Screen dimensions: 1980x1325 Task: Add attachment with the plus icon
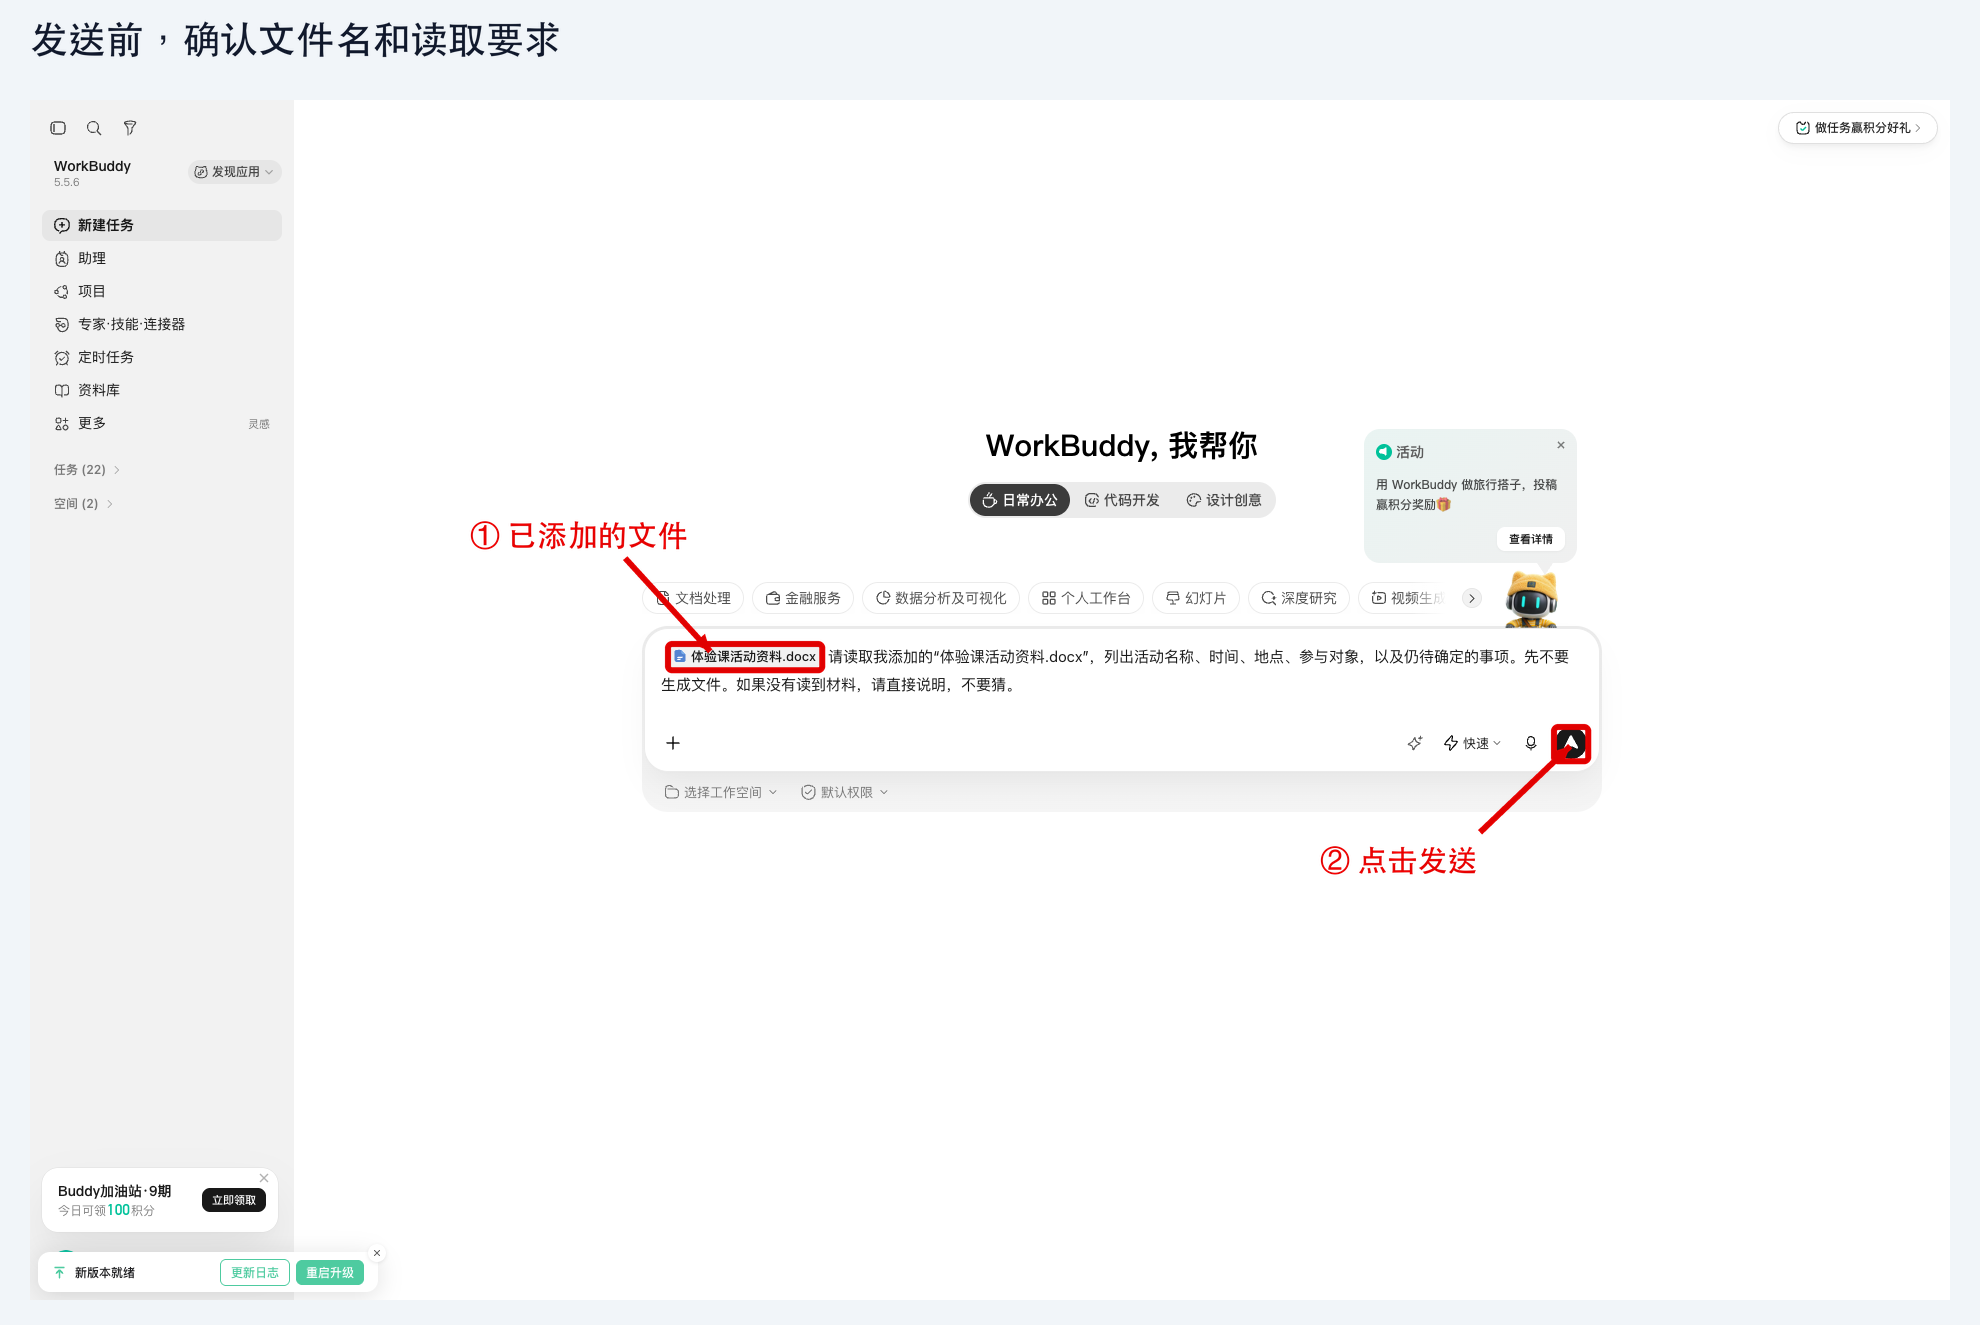(673, 743)
